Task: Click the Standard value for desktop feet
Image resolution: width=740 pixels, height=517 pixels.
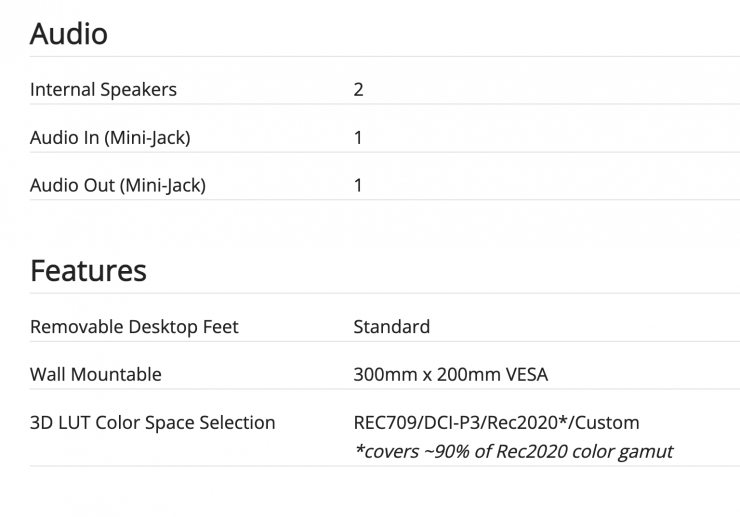Action: tap(391, 327)
